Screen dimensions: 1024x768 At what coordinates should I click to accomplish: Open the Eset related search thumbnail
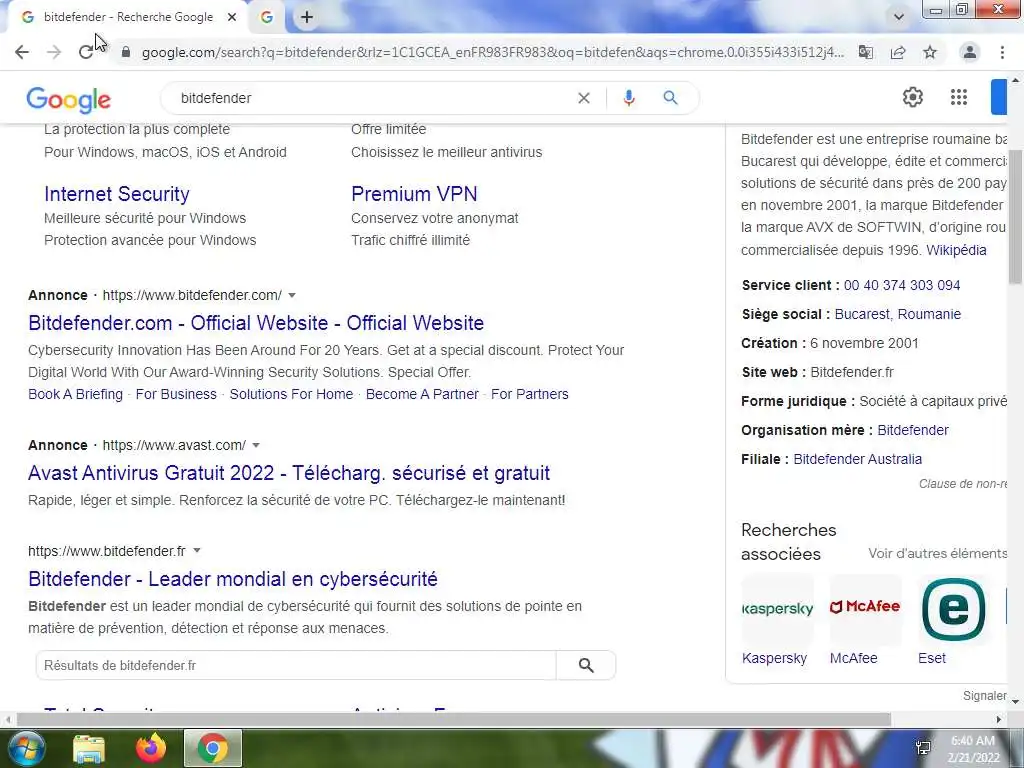click(953, 609)
